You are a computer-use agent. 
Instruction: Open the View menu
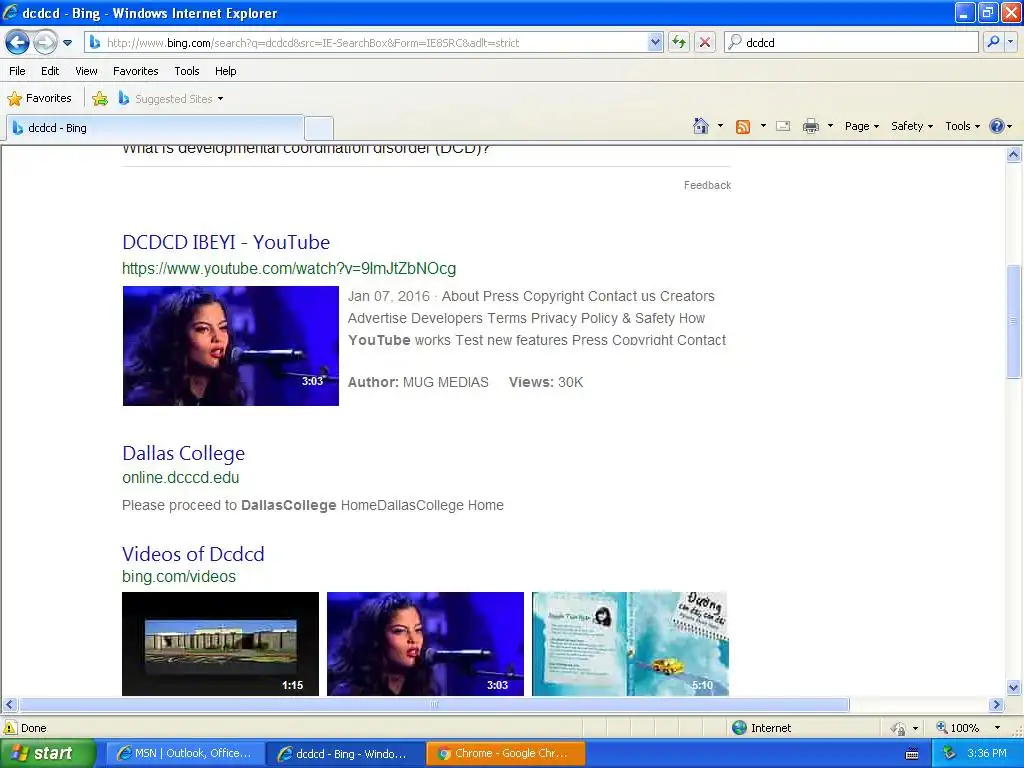click(x=86, y=71)
